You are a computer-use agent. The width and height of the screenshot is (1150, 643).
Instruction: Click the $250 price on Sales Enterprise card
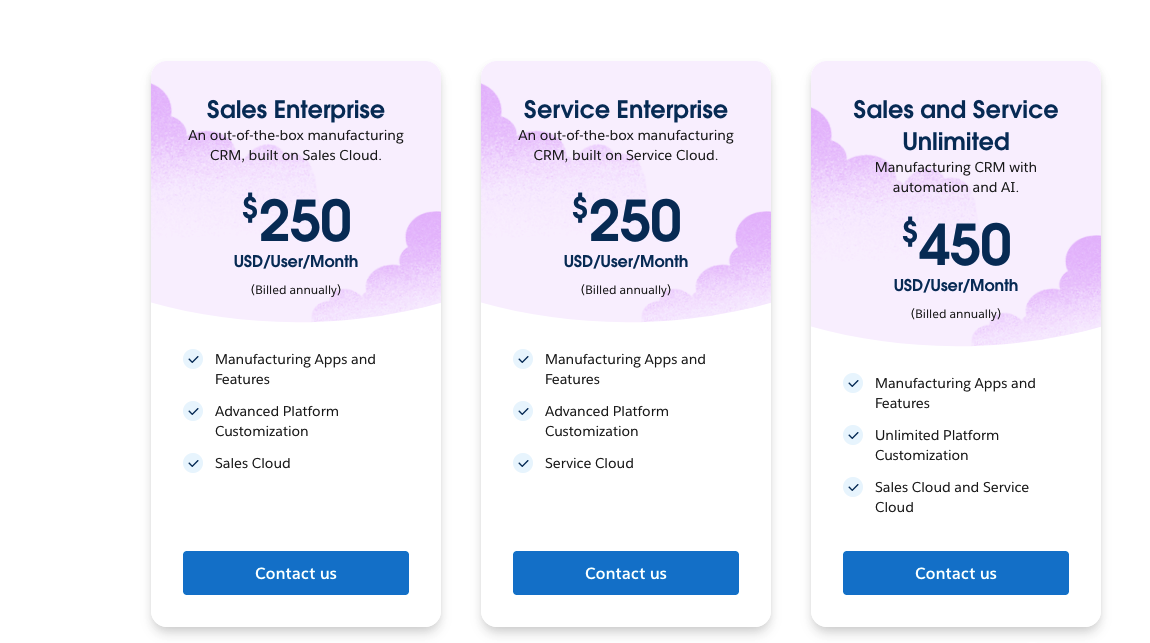pos(297,221)
